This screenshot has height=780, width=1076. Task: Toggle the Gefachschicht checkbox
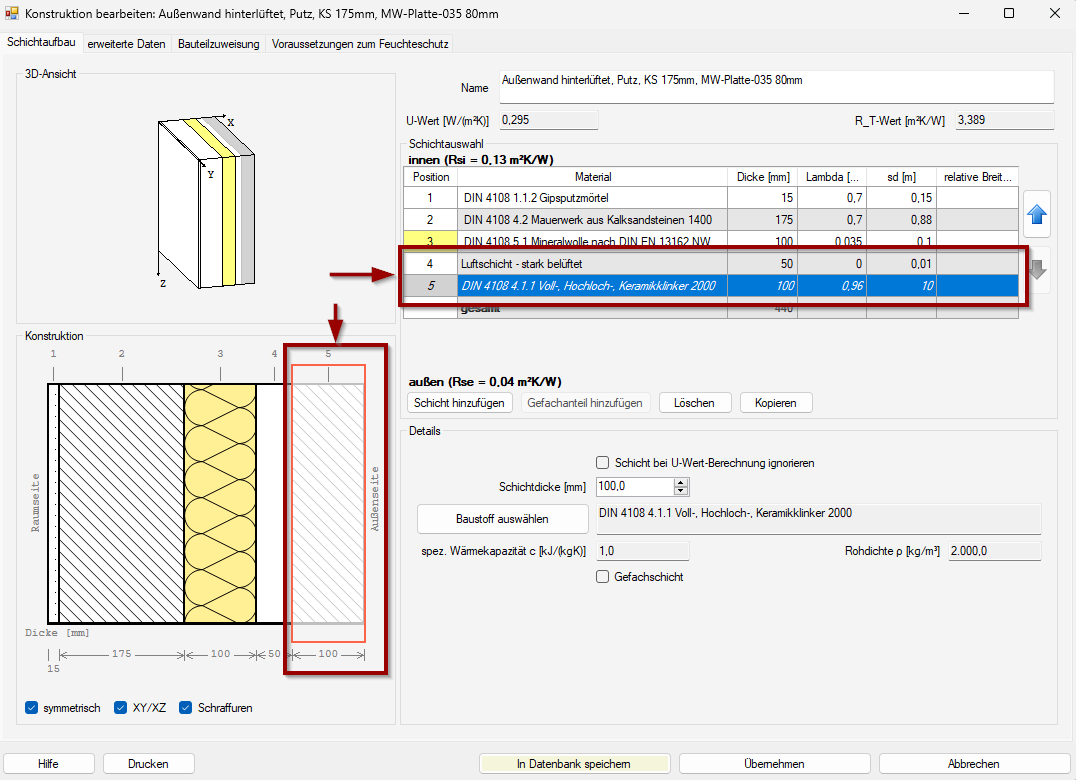[602, 577]
